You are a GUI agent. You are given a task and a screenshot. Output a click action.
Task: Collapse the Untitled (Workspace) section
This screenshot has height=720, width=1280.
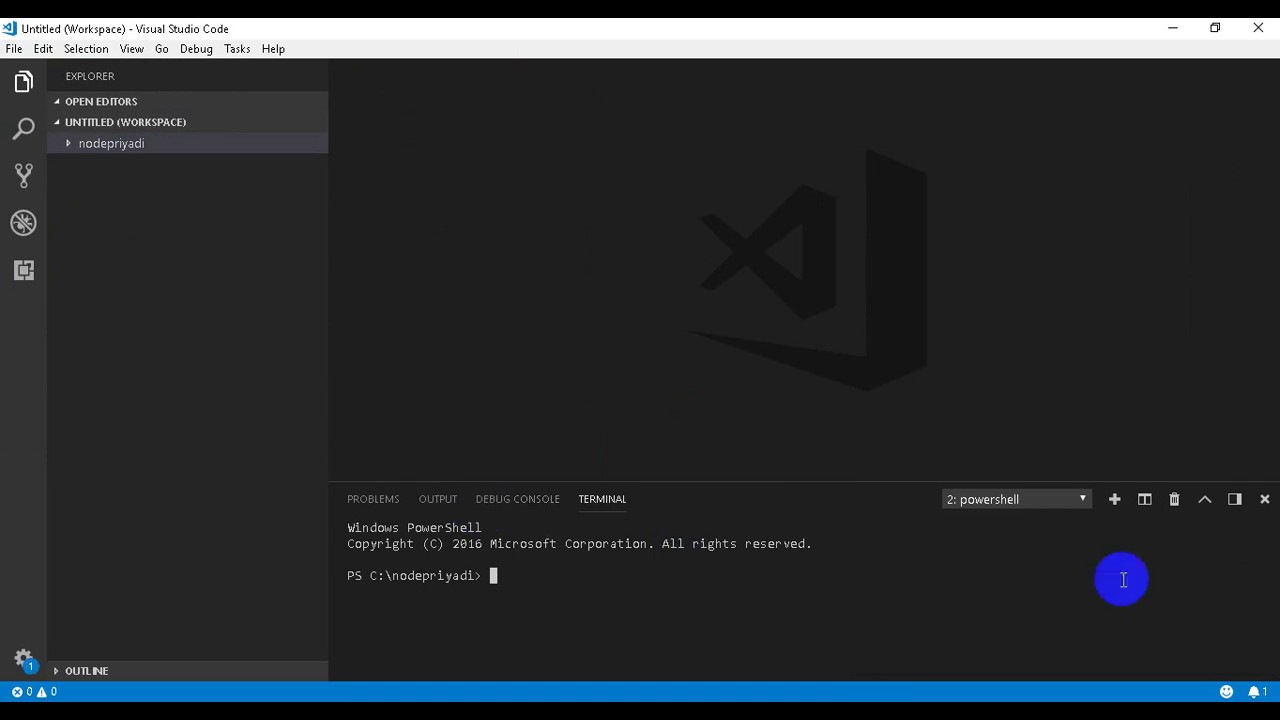[188, 122]
